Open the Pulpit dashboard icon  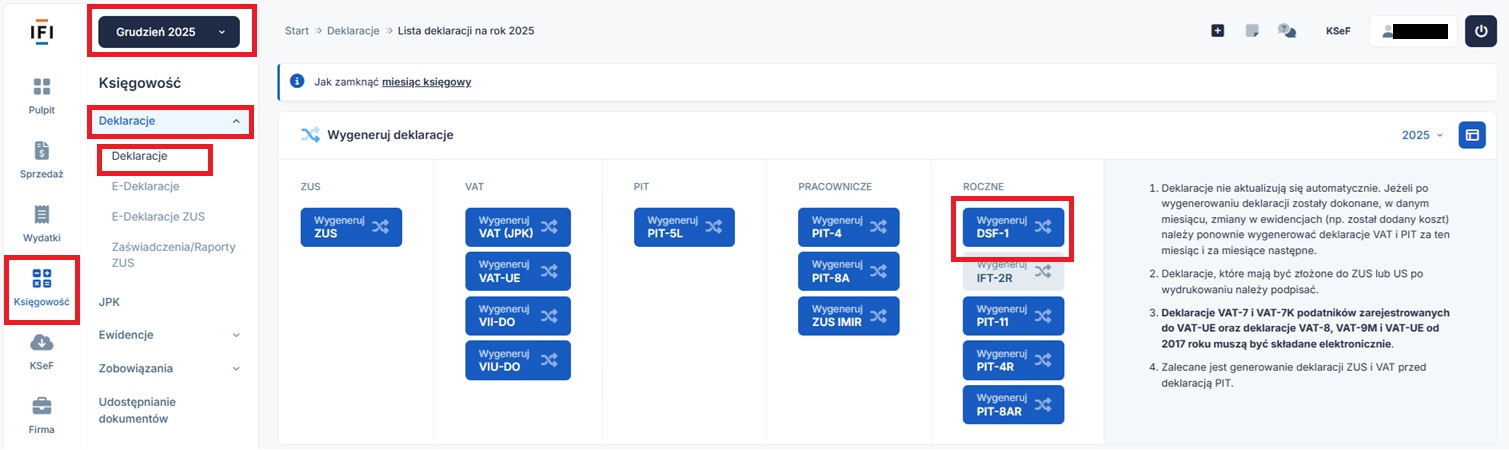click(41, 95)
